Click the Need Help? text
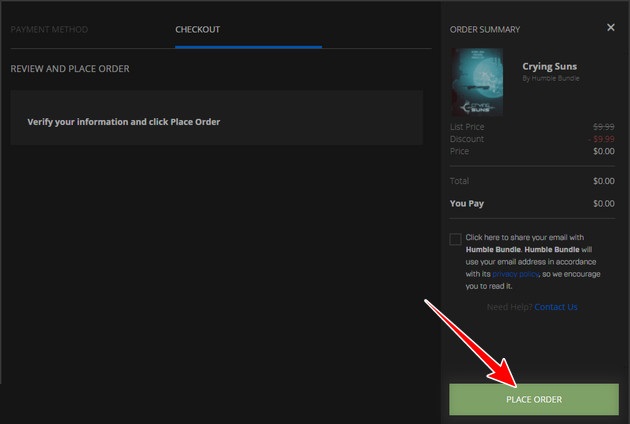 [x=509, y=307]
